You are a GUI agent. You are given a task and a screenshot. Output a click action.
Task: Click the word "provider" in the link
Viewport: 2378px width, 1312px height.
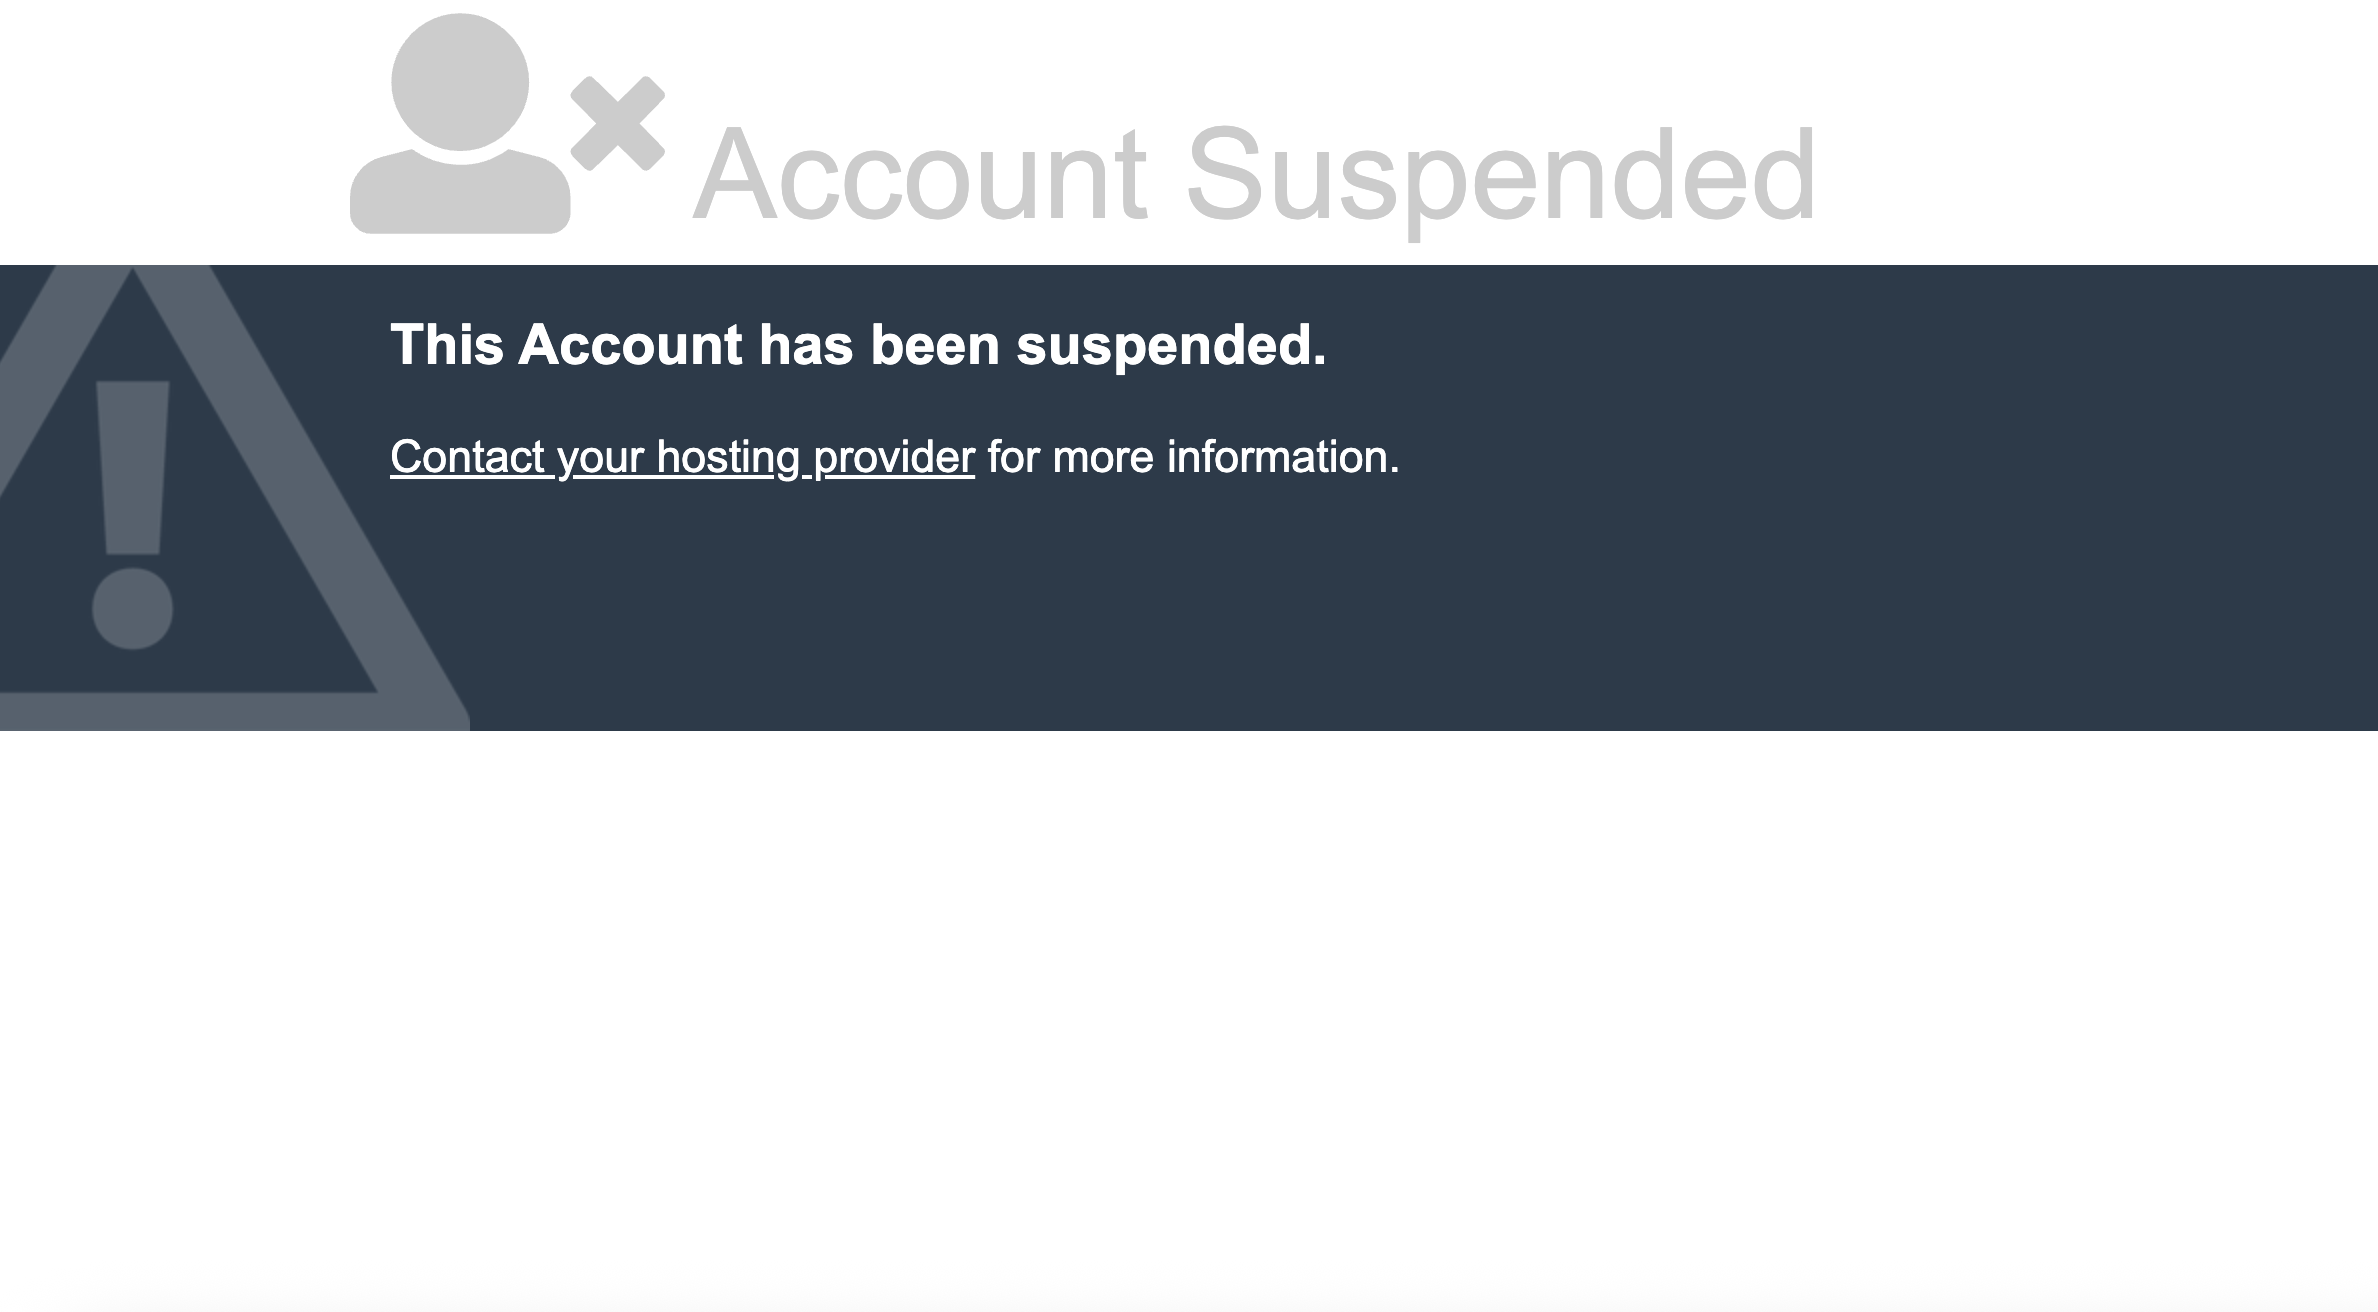pos(894,457)
